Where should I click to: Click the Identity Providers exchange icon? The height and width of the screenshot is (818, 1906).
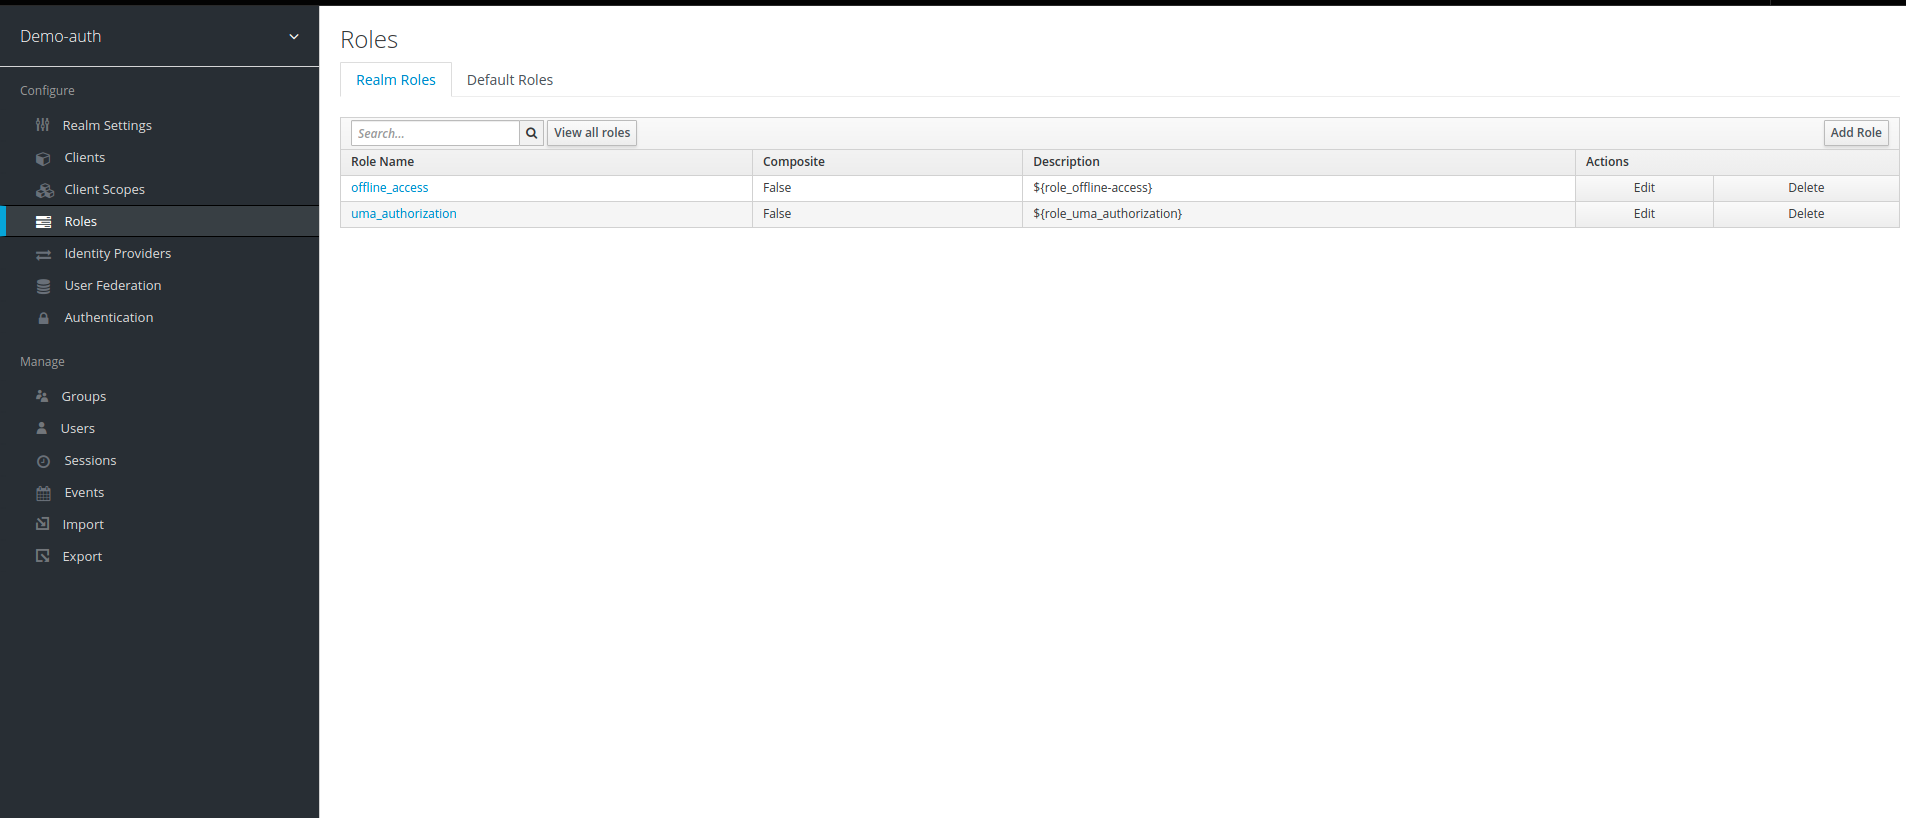click(x=43, y=254)
